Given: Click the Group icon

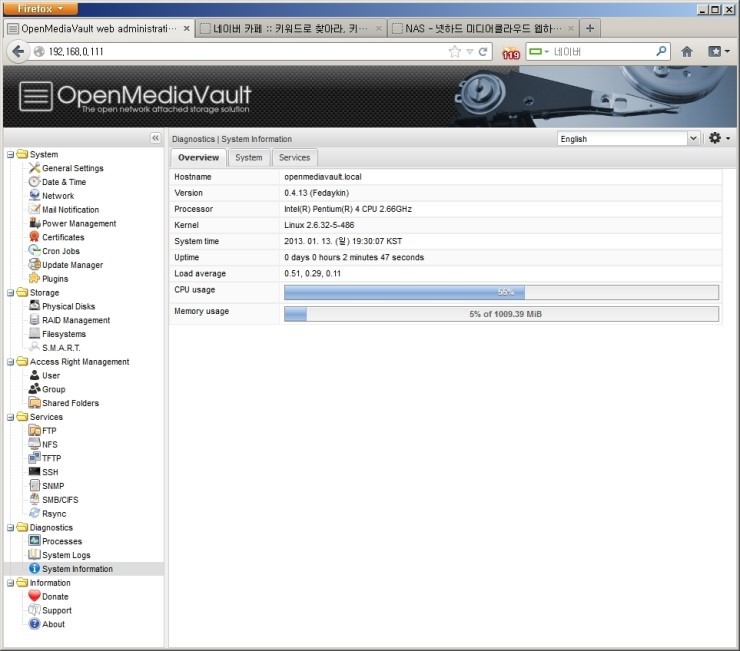Looking at the screenshot, I should click(34, 389).
